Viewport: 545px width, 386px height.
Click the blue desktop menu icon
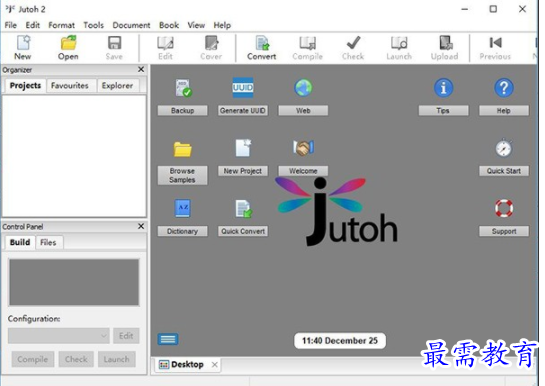click(168, 339)
